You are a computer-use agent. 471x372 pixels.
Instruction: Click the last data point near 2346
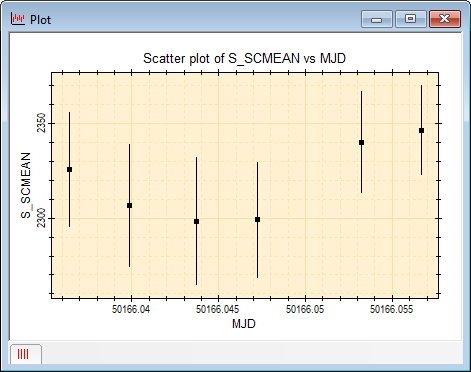(421, 130)
